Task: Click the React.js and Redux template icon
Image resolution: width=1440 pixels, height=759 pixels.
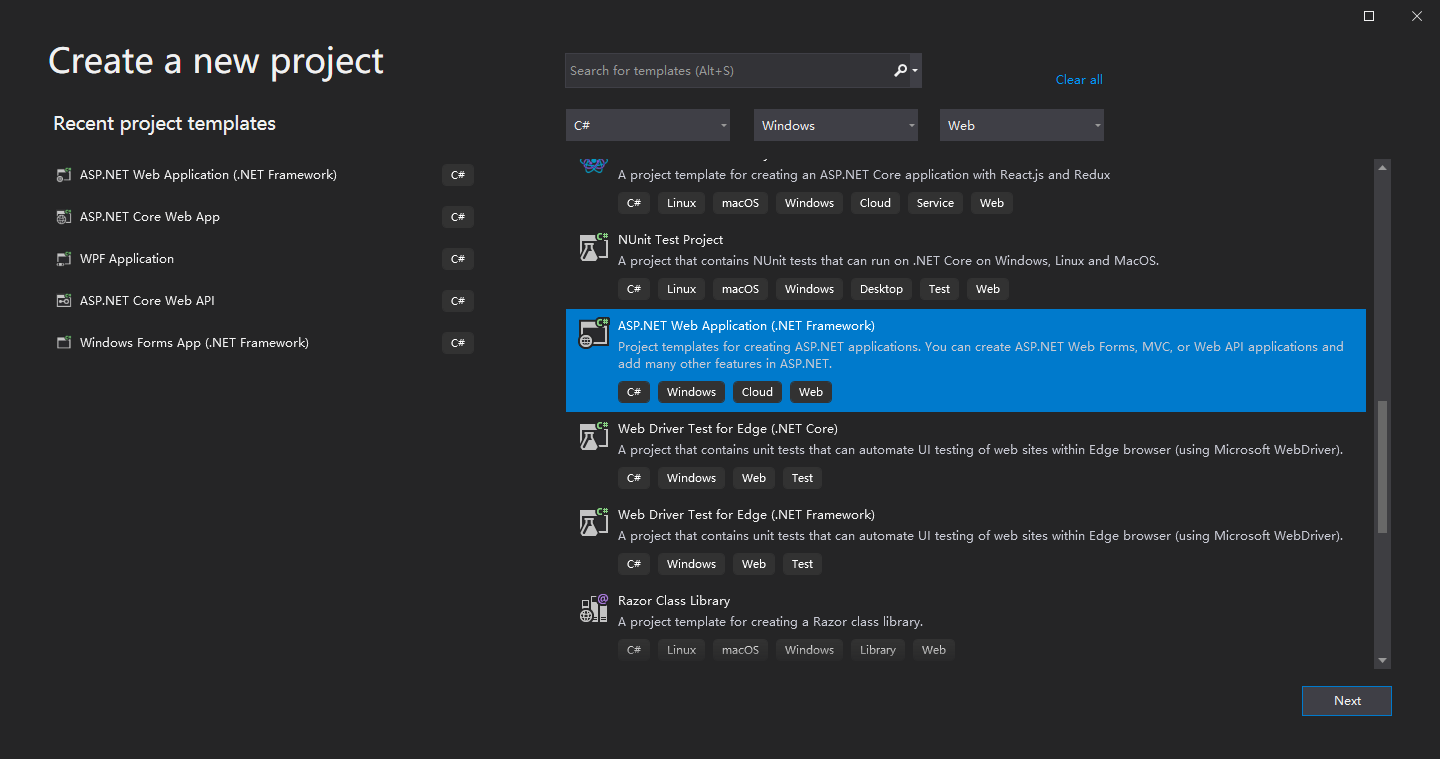Action: [x=593, y=165]
